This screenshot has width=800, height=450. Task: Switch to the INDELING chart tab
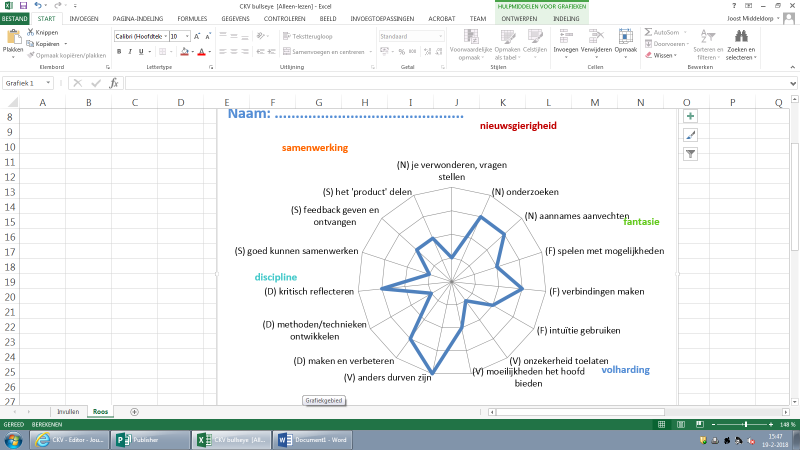point(566,18)
